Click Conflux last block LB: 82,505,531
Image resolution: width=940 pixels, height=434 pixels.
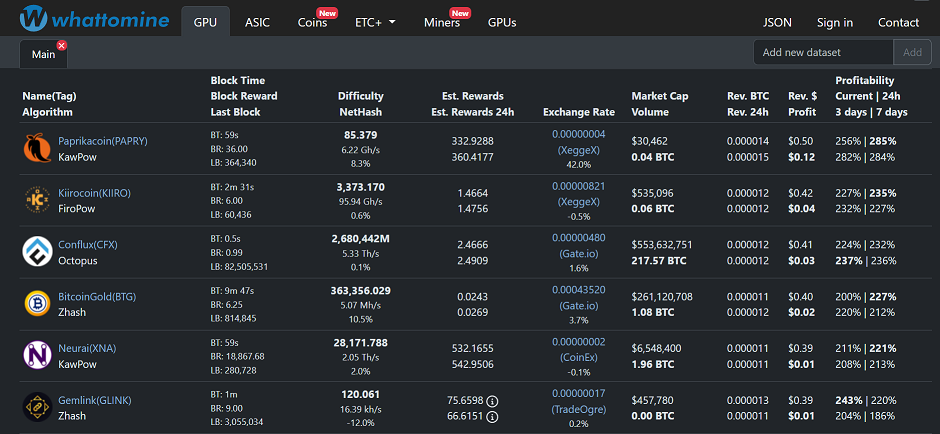click(239, 266)
